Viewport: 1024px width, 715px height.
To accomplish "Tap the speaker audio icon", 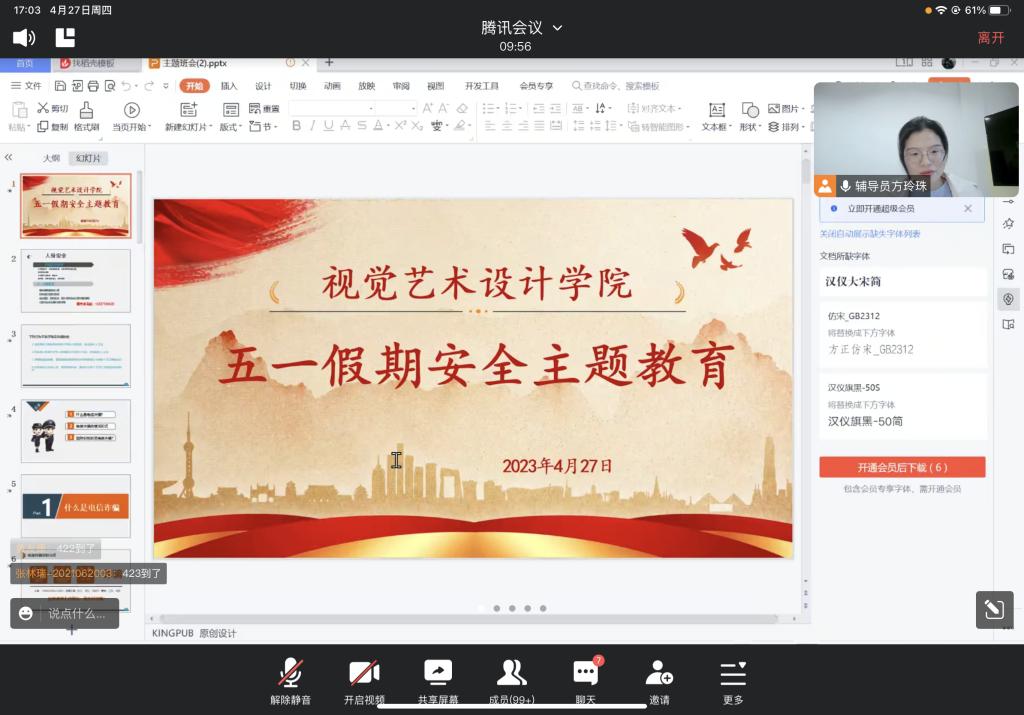I will pyautogui.click(x=24, y=38).
